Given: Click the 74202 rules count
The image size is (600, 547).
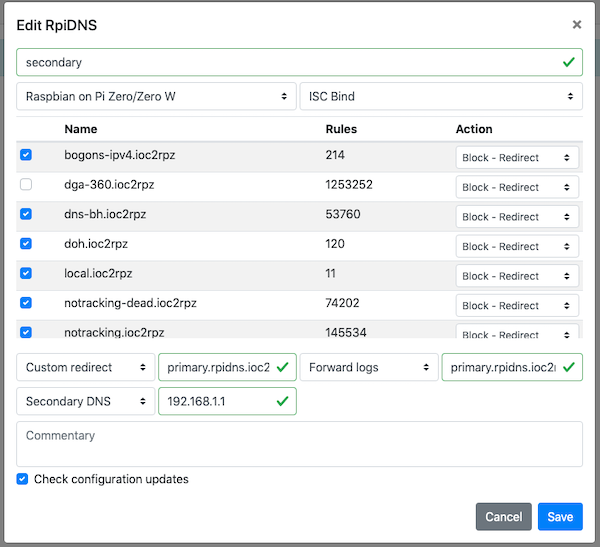Looking at the screenshot, I should tap(342, 303).
